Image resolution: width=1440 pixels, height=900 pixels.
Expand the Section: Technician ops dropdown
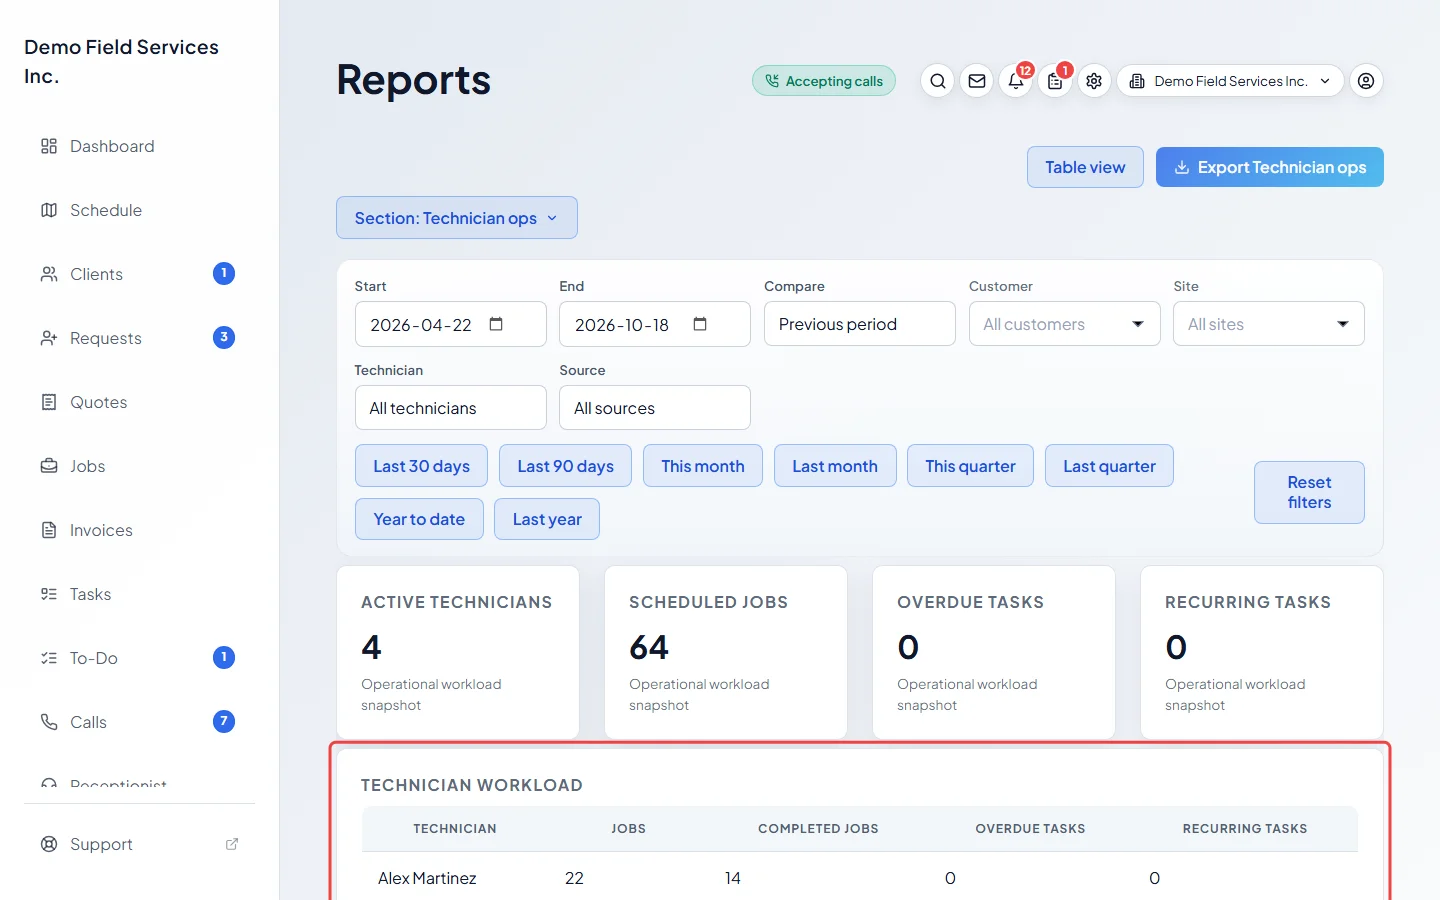(457, 218)
